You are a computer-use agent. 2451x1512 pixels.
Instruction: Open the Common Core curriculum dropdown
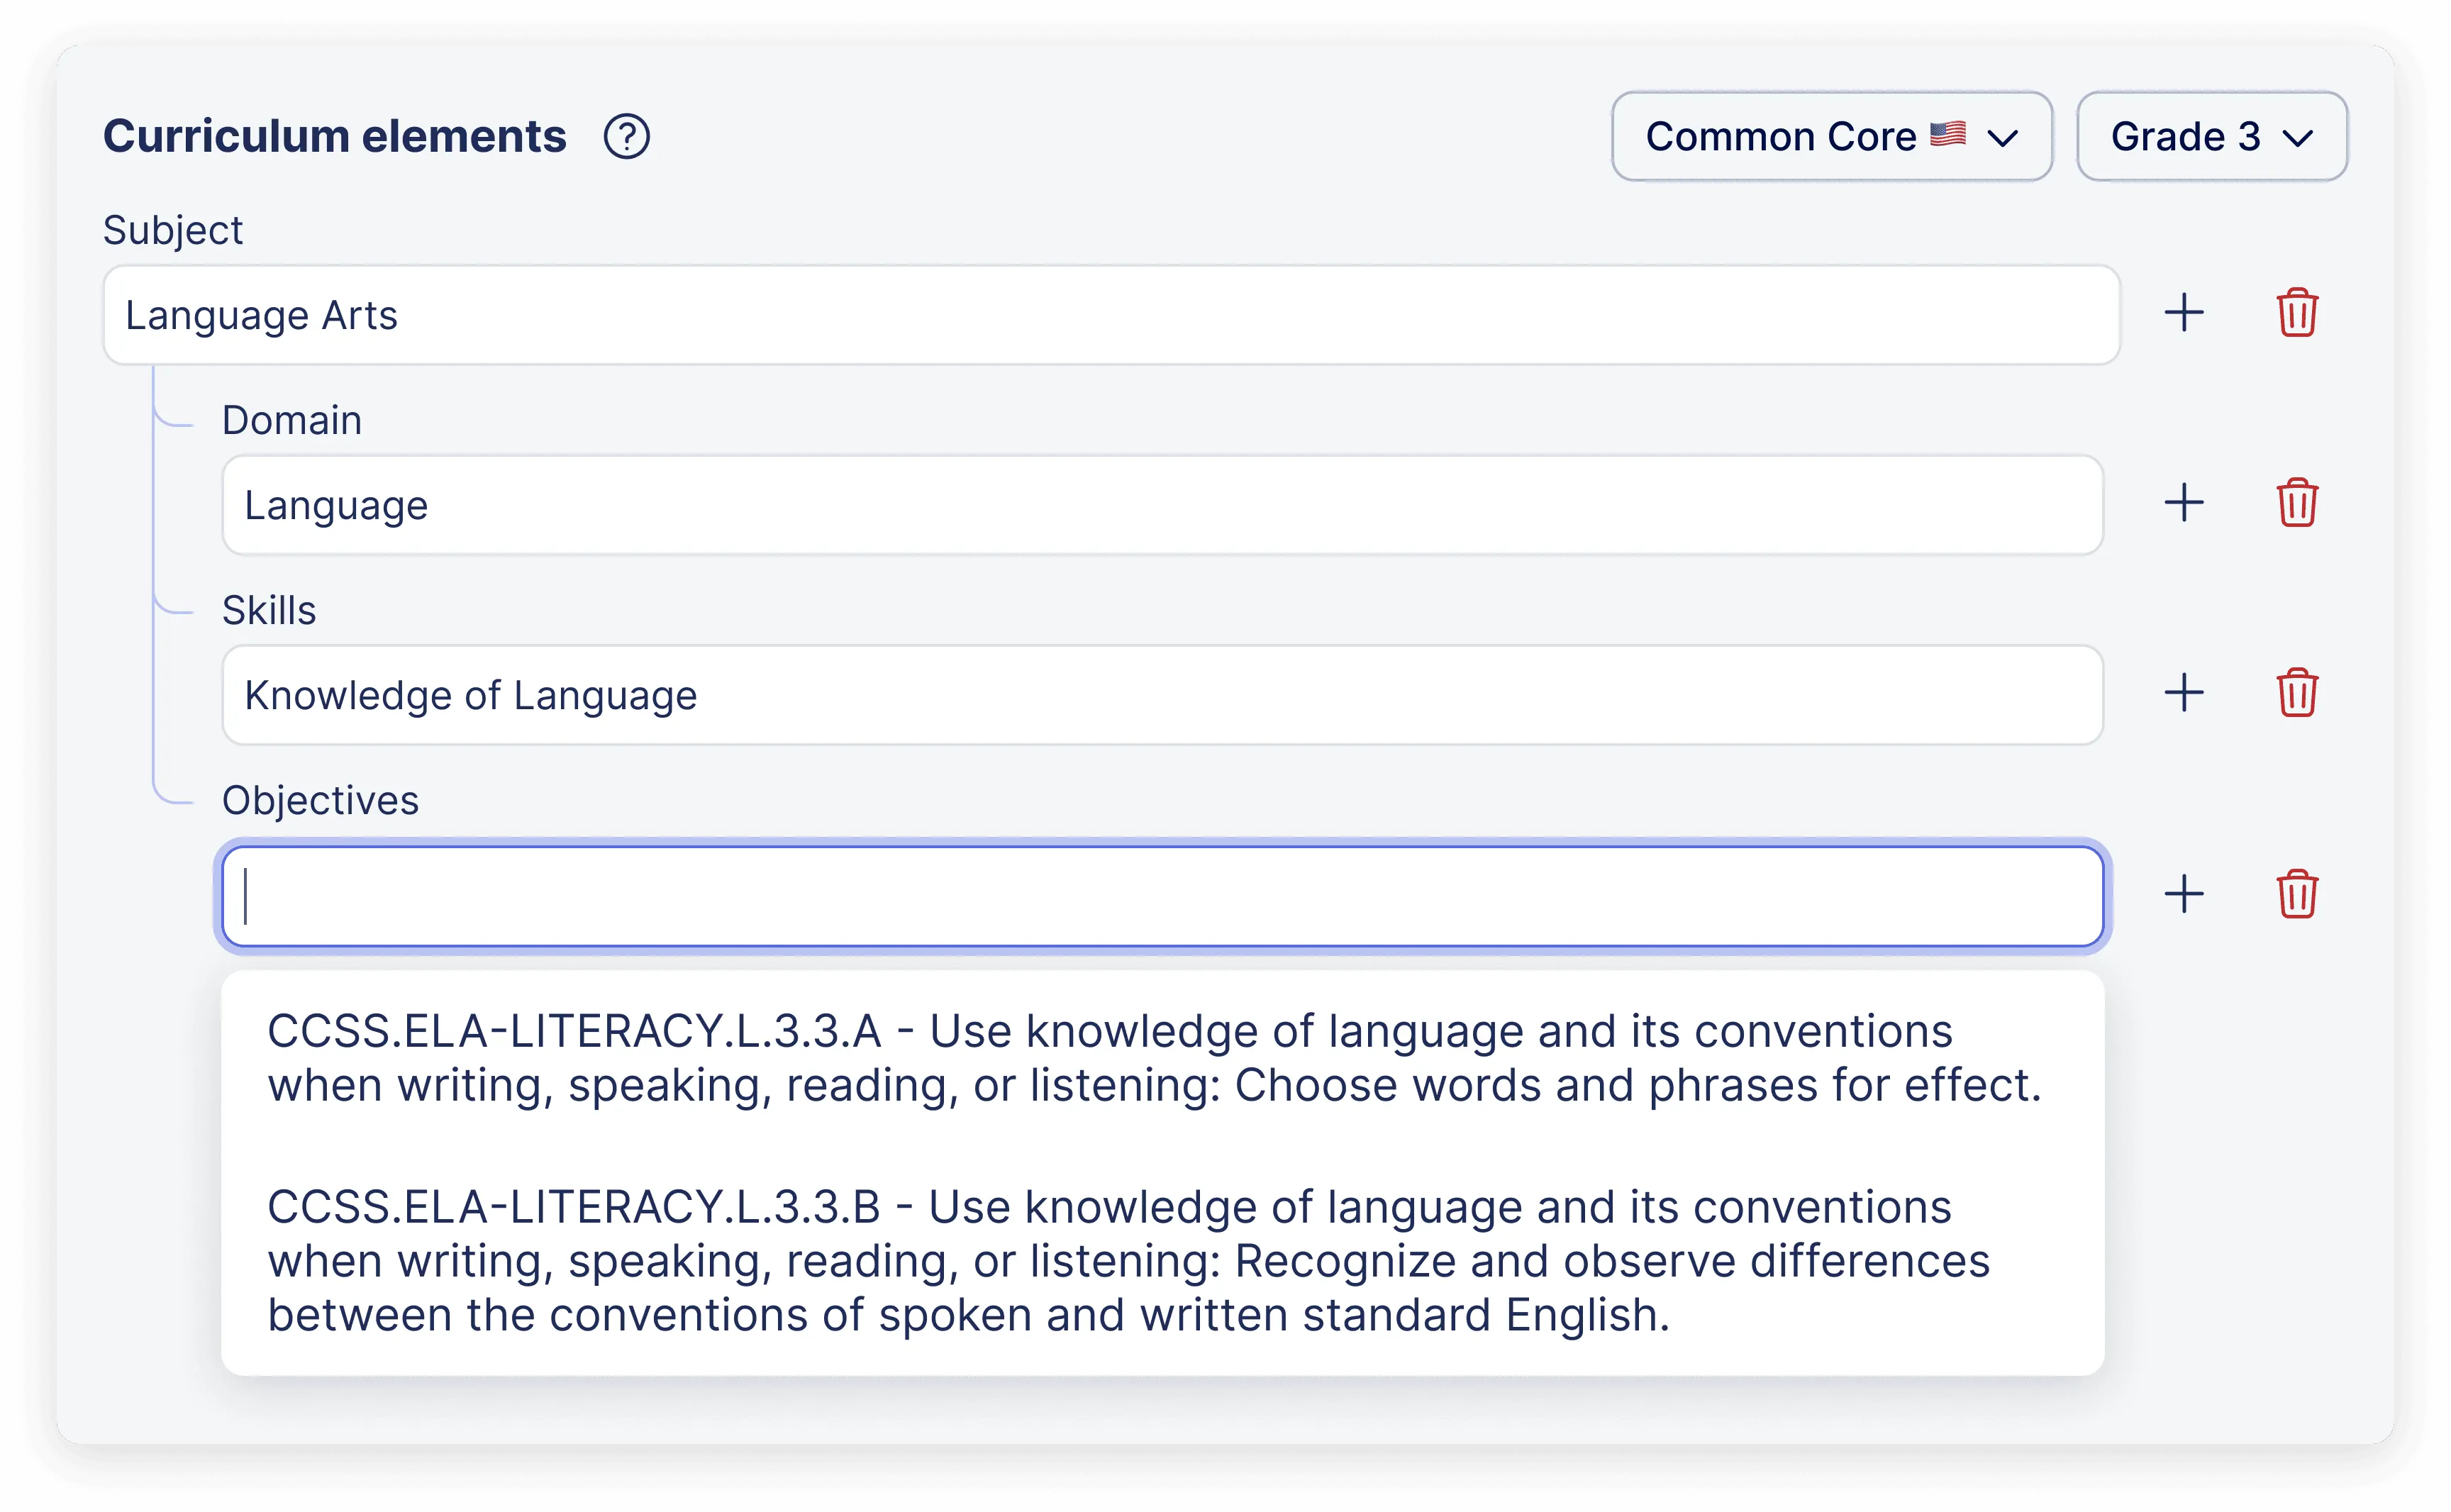pos(1831,136)
